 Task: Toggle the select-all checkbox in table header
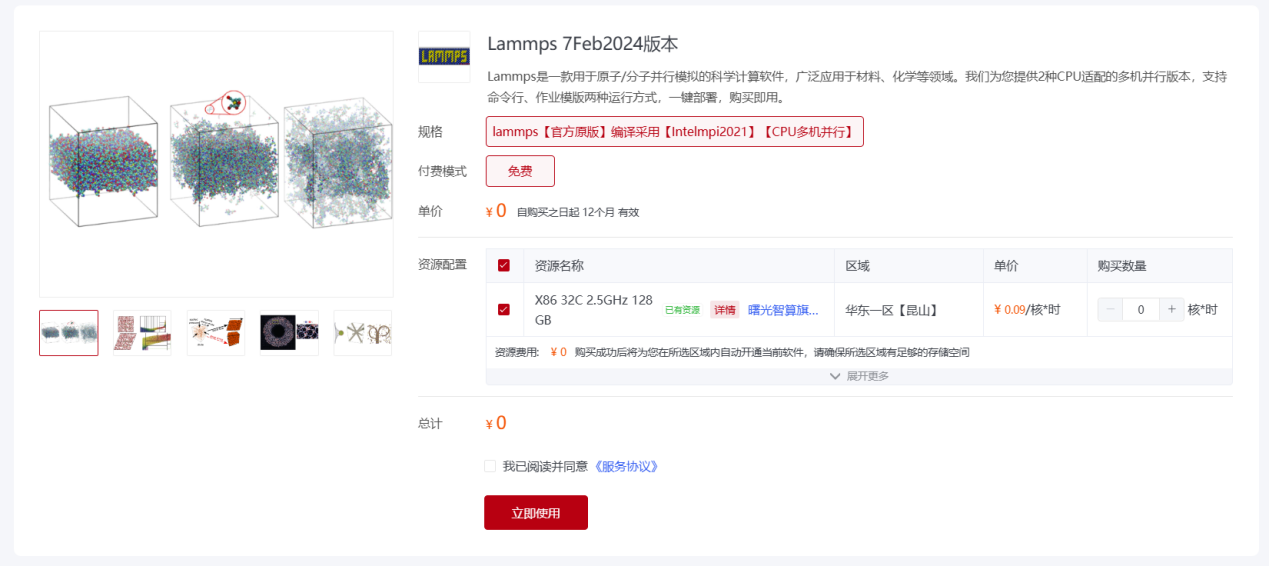(504, 266)
